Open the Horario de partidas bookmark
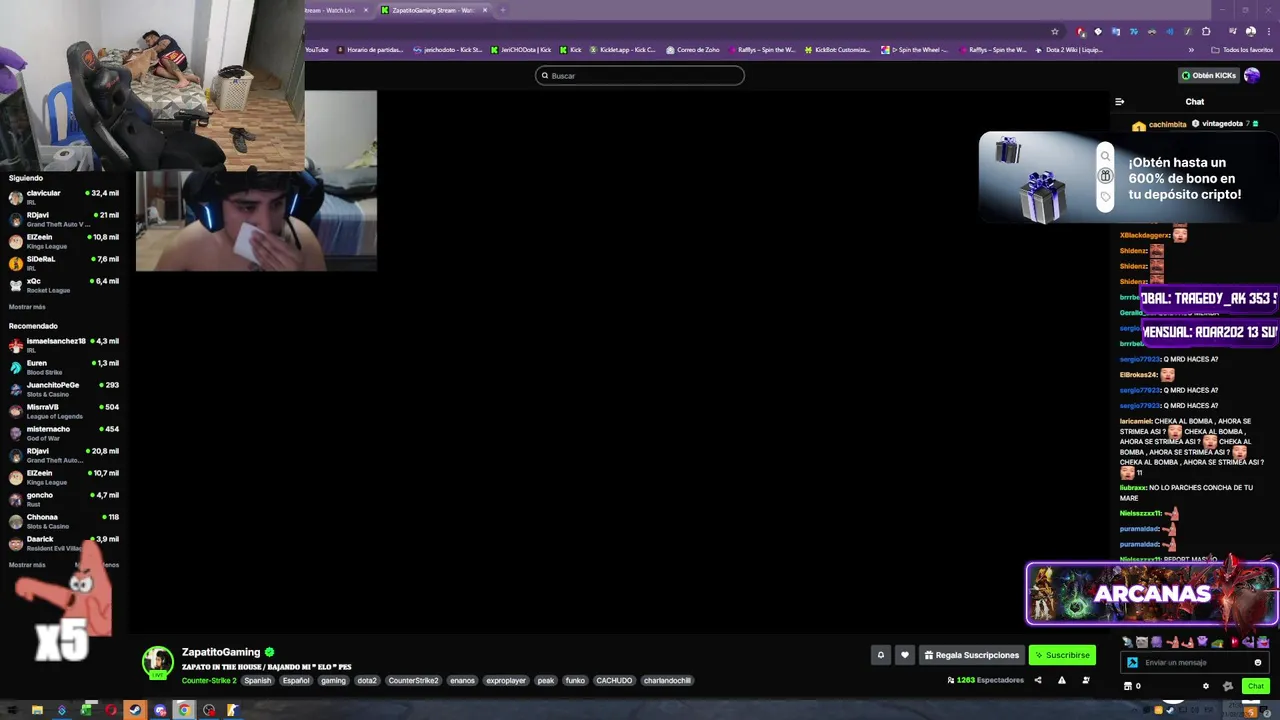Image resolution: width=1280 pixels, height=720 pixels. point(370,49)
